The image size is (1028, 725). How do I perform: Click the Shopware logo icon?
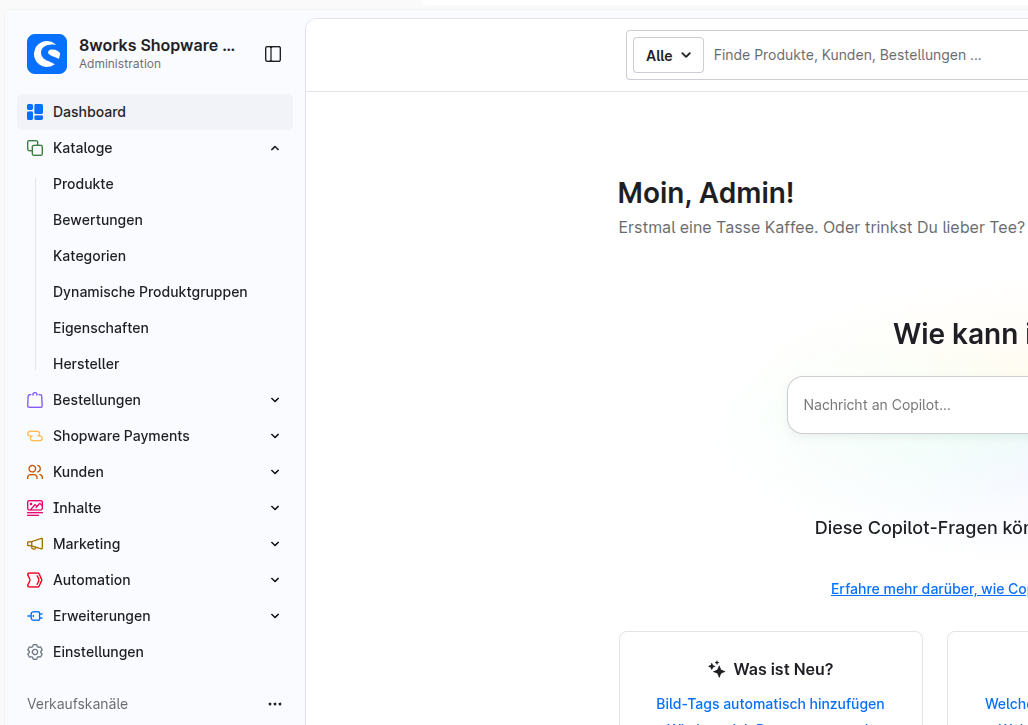47,54
